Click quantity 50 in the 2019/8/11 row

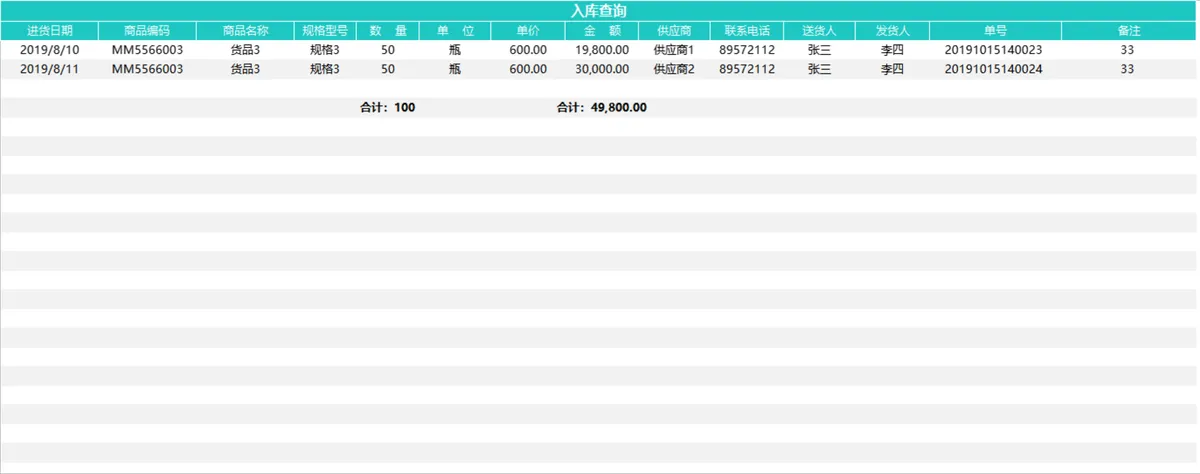click(388, 69)
